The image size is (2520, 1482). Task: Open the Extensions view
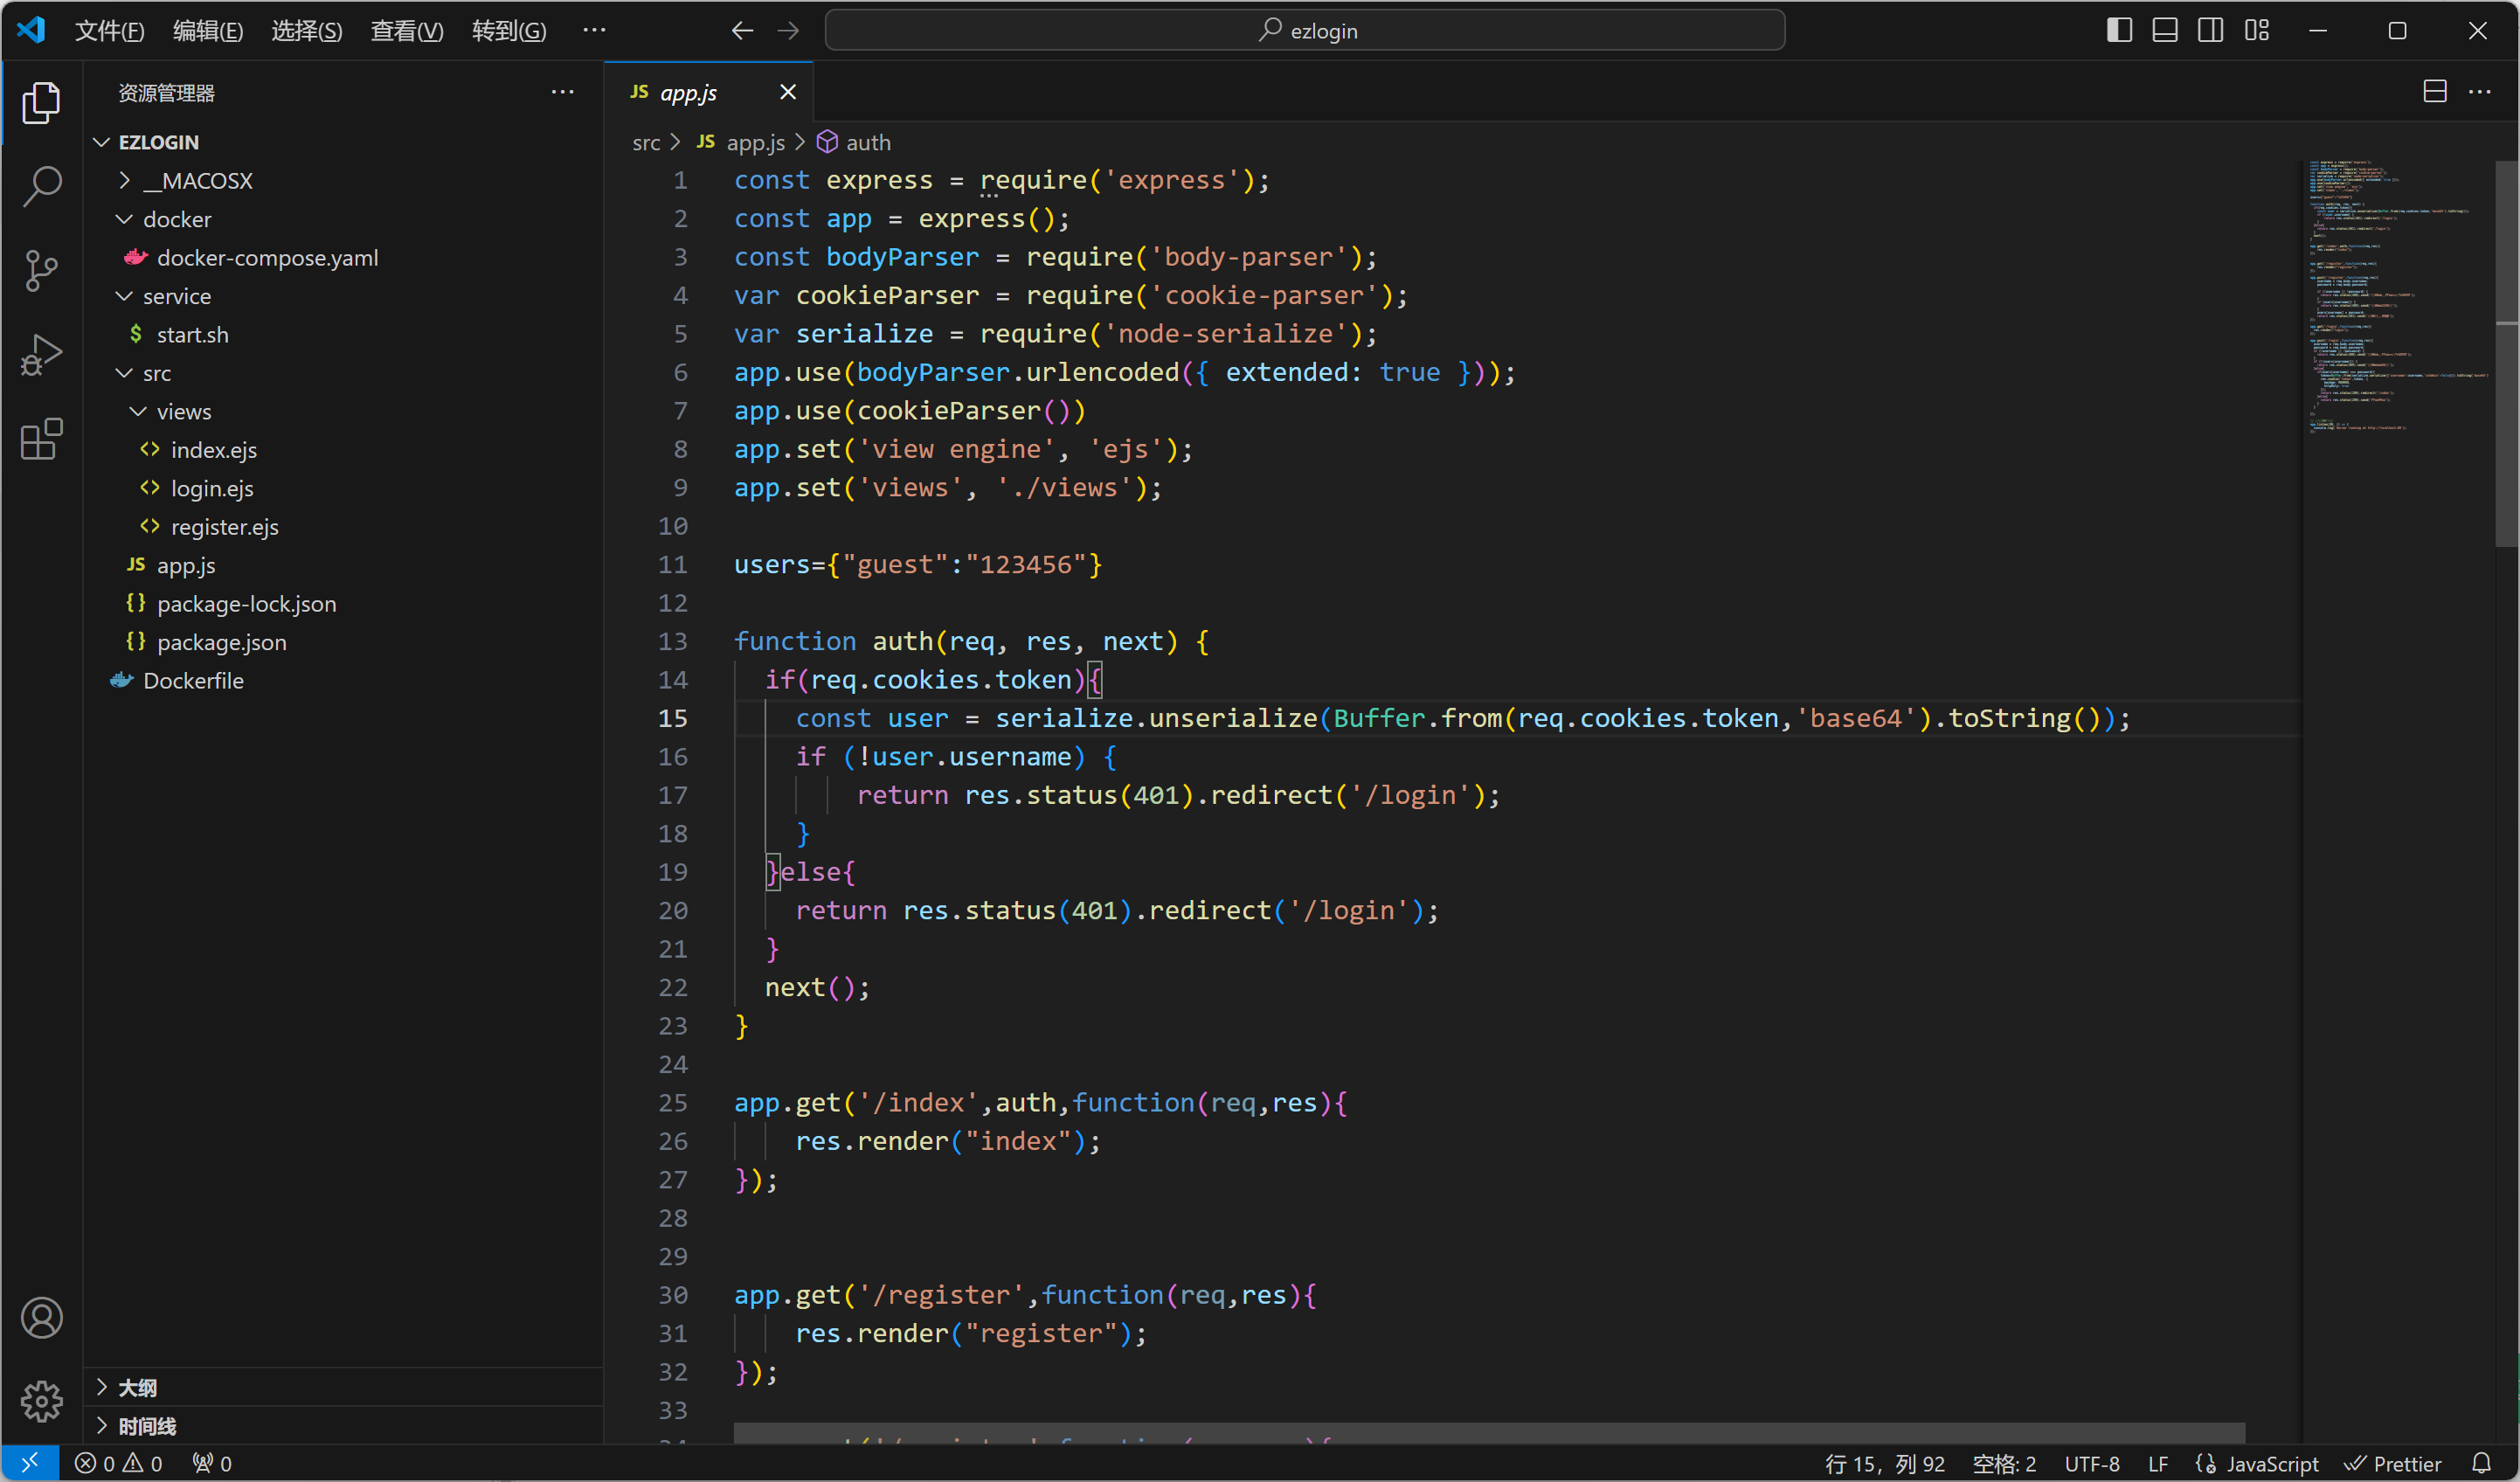pyautogui.click(x=41, y=438)
